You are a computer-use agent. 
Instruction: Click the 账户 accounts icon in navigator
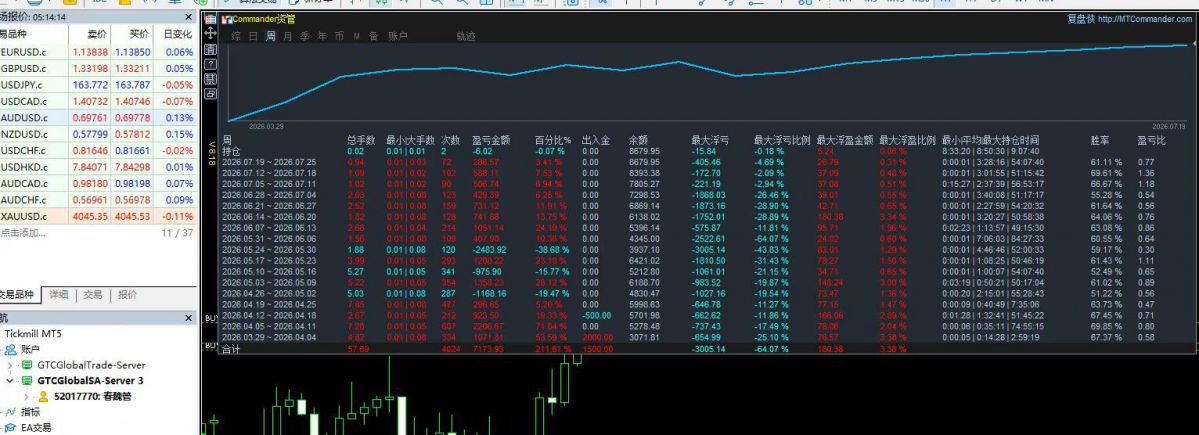tap(11, 349)
